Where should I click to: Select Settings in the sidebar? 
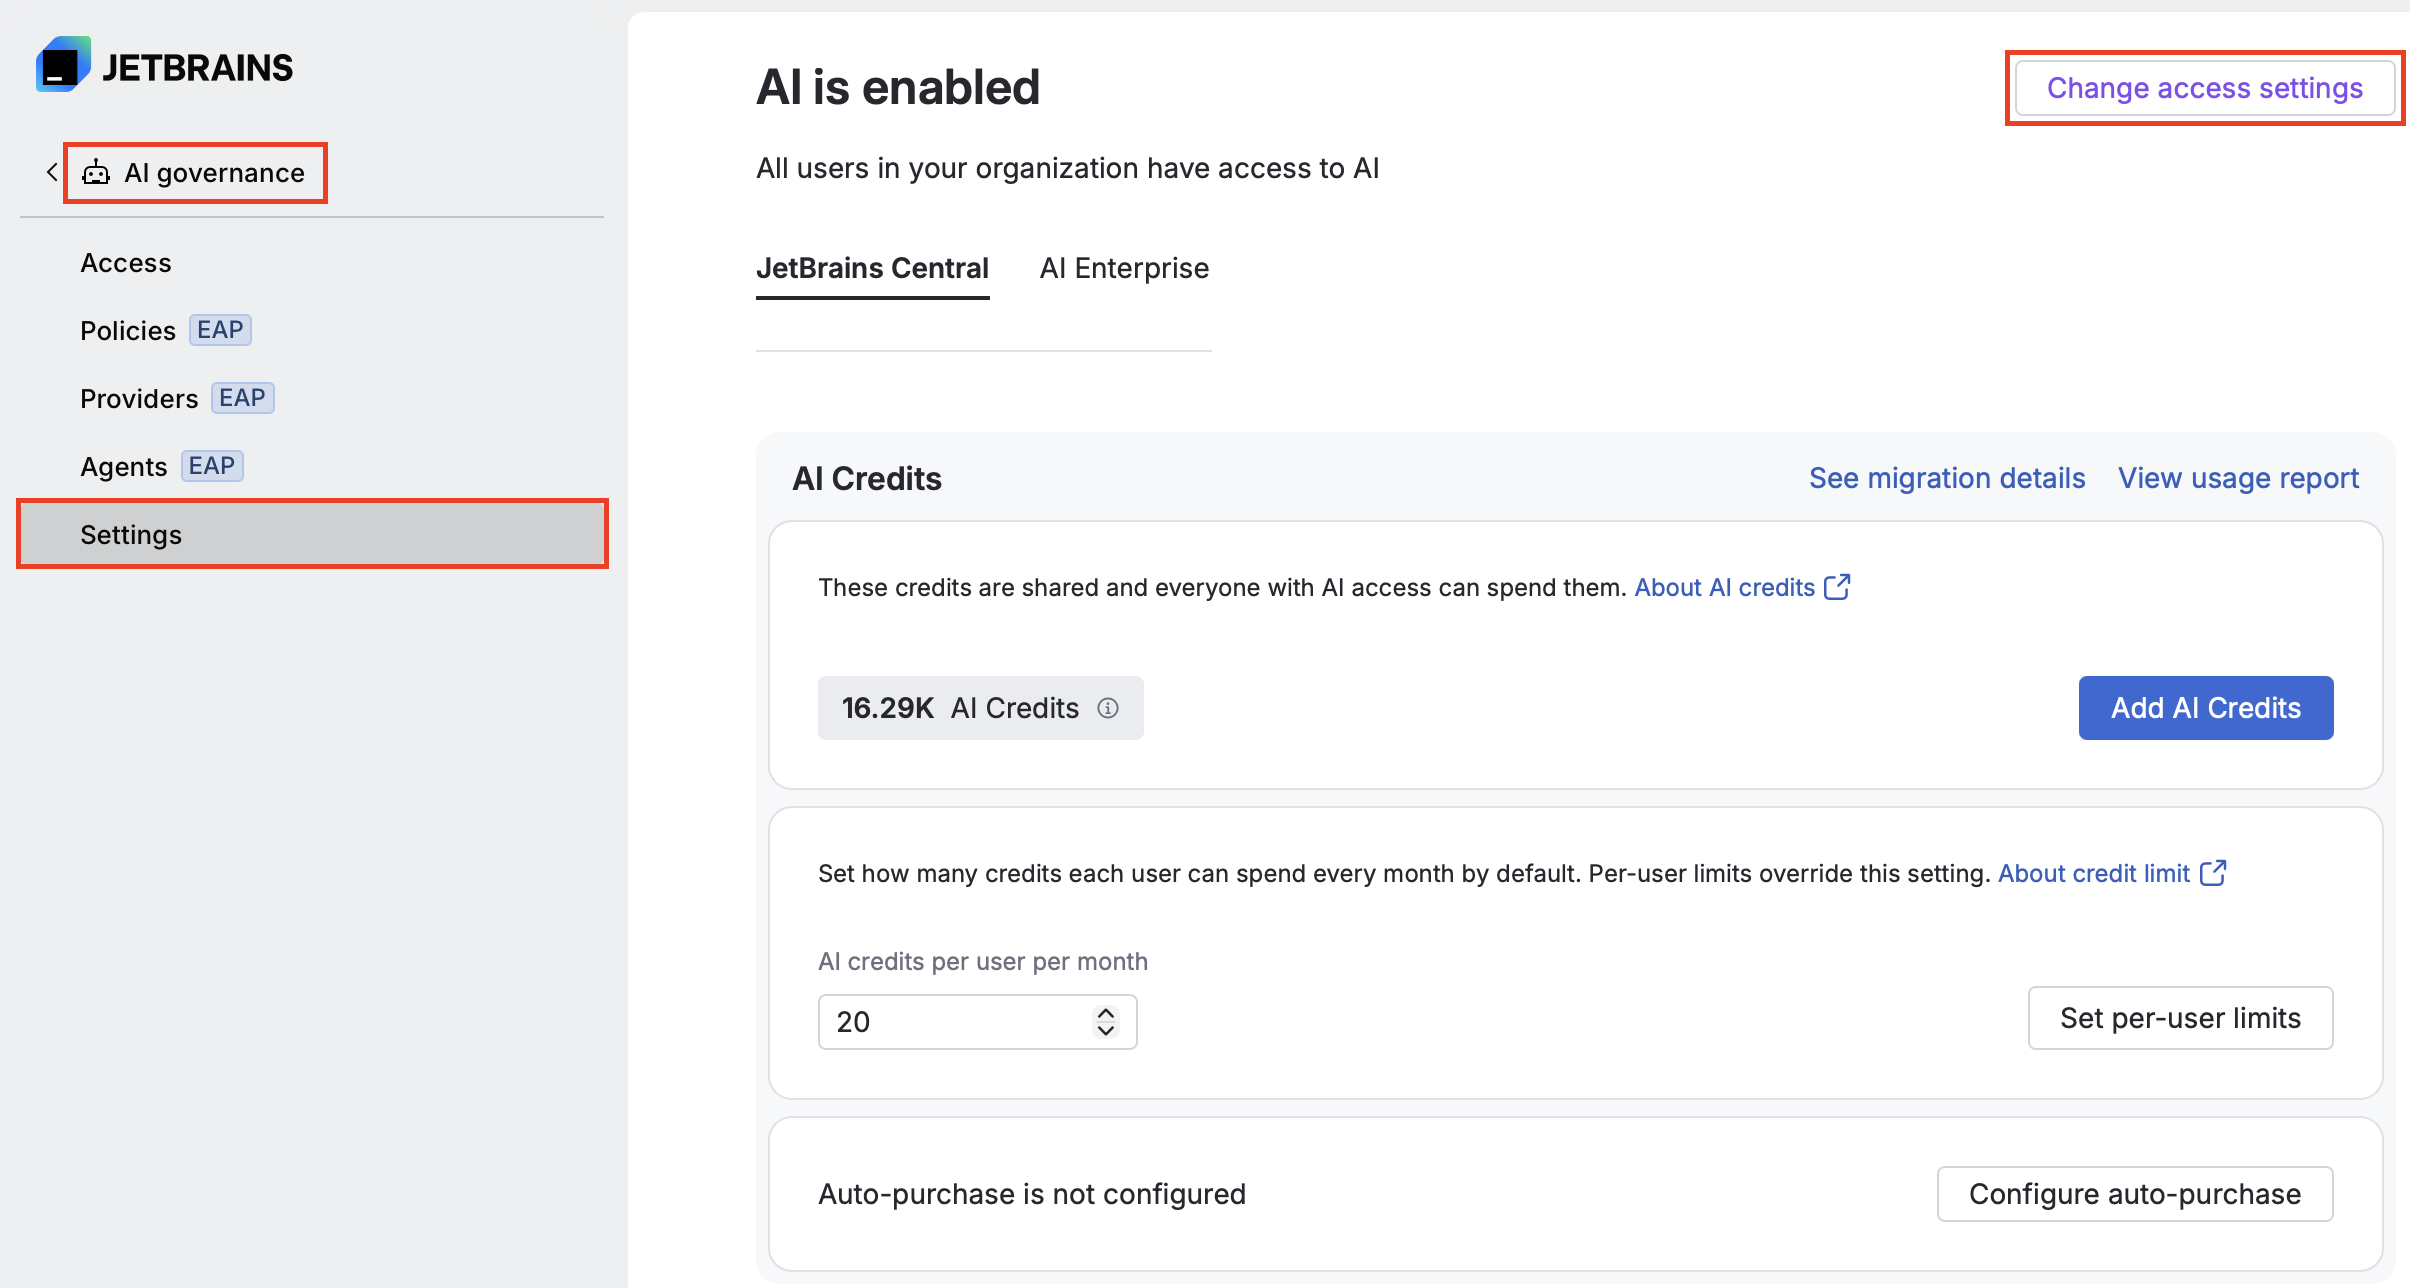click(x=312, y=535)
